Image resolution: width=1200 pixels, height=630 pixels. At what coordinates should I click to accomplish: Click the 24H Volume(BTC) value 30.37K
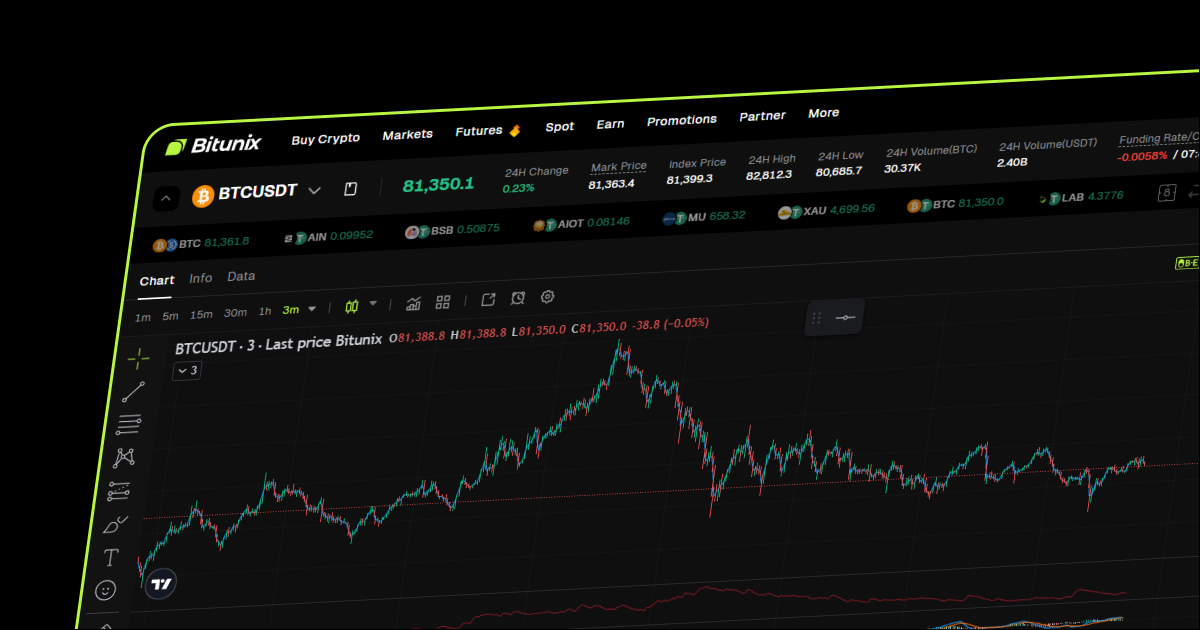[903, 169]
